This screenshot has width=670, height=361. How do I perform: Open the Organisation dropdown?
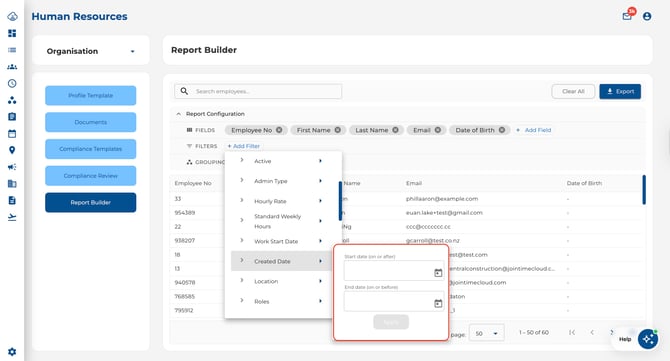tap(91, 51)
